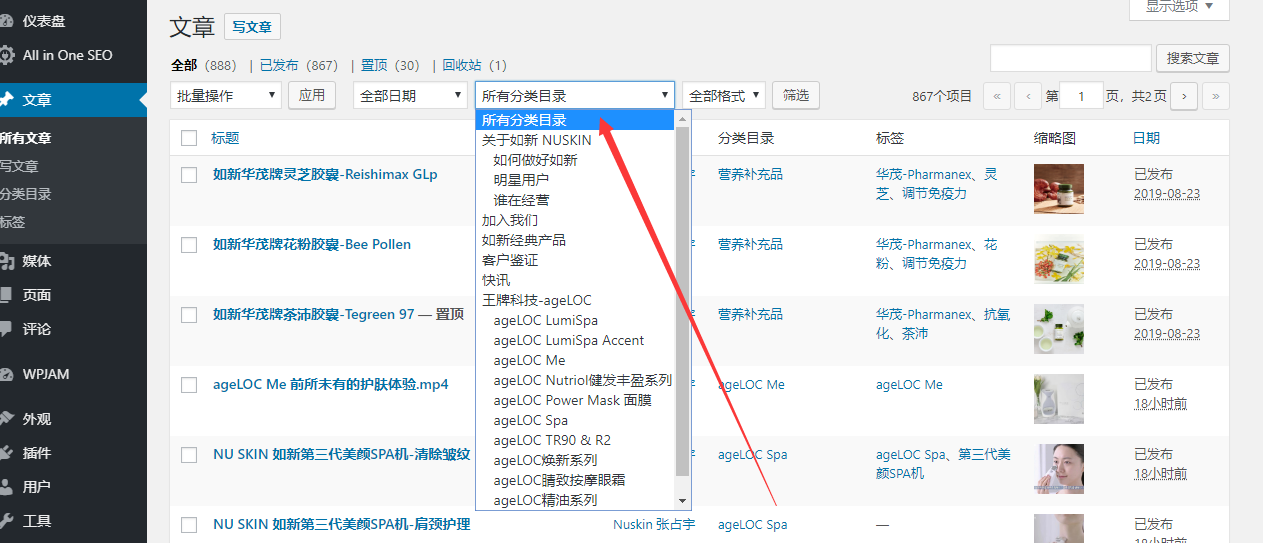Check the box for 第三代美颜SPA机-肩颈护理 post
The width and height of the screenshot is (1263, 543).
(x=189, y=525)
